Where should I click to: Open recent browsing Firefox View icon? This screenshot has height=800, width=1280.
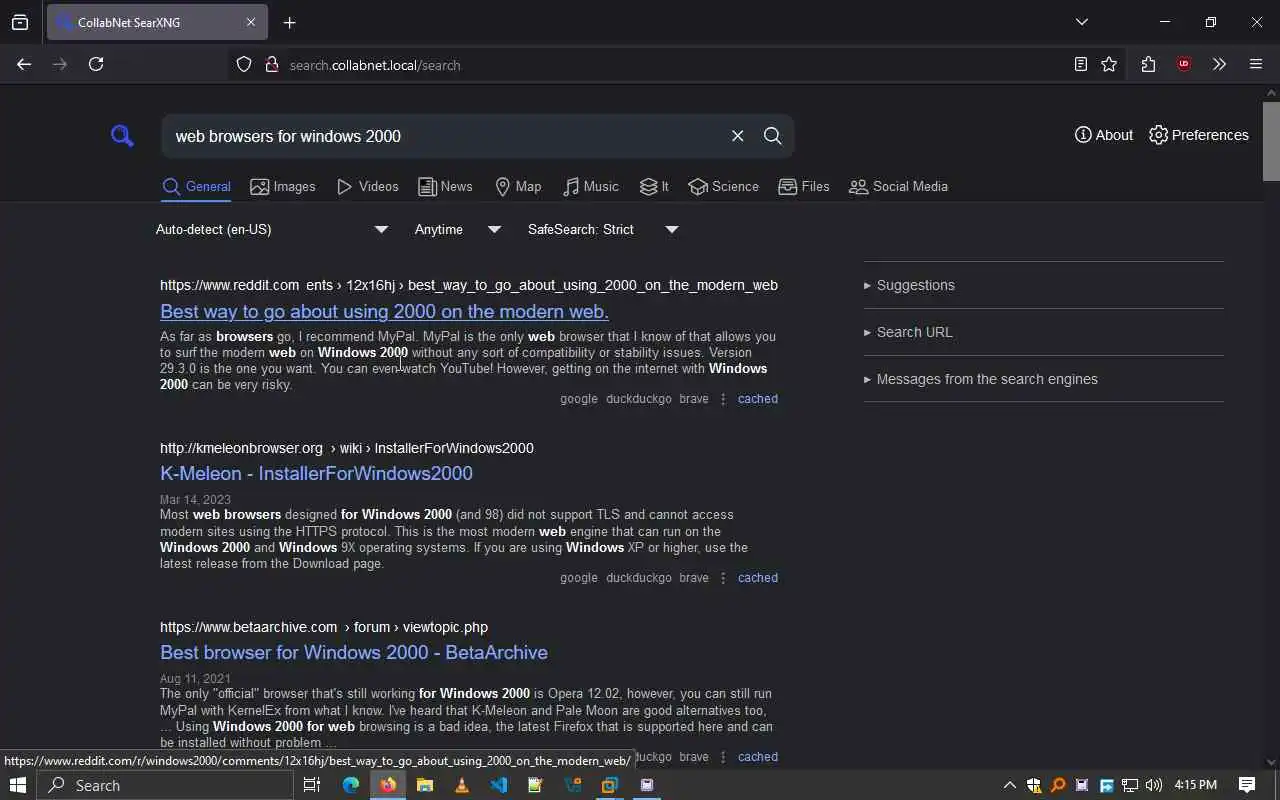(20, 22)
